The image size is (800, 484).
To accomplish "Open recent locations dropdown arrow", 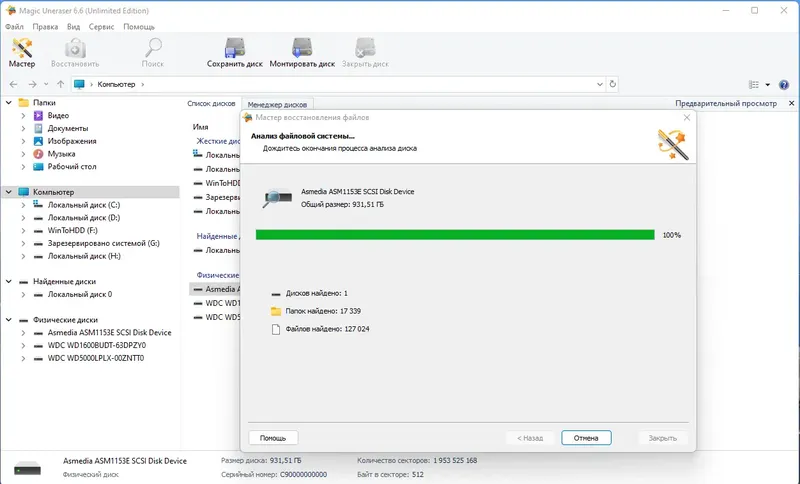I will point(46,84).
